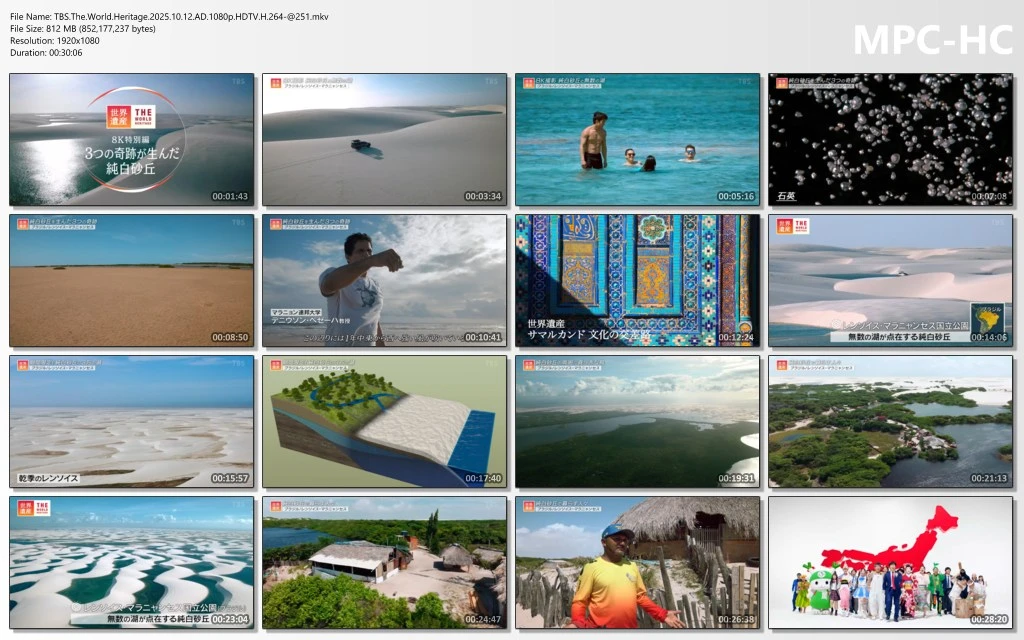Click the Samarkand mosaic tile thumbnail
Image resolution: width=1024 pixels, height=640 pixels.
coord(637,280)
